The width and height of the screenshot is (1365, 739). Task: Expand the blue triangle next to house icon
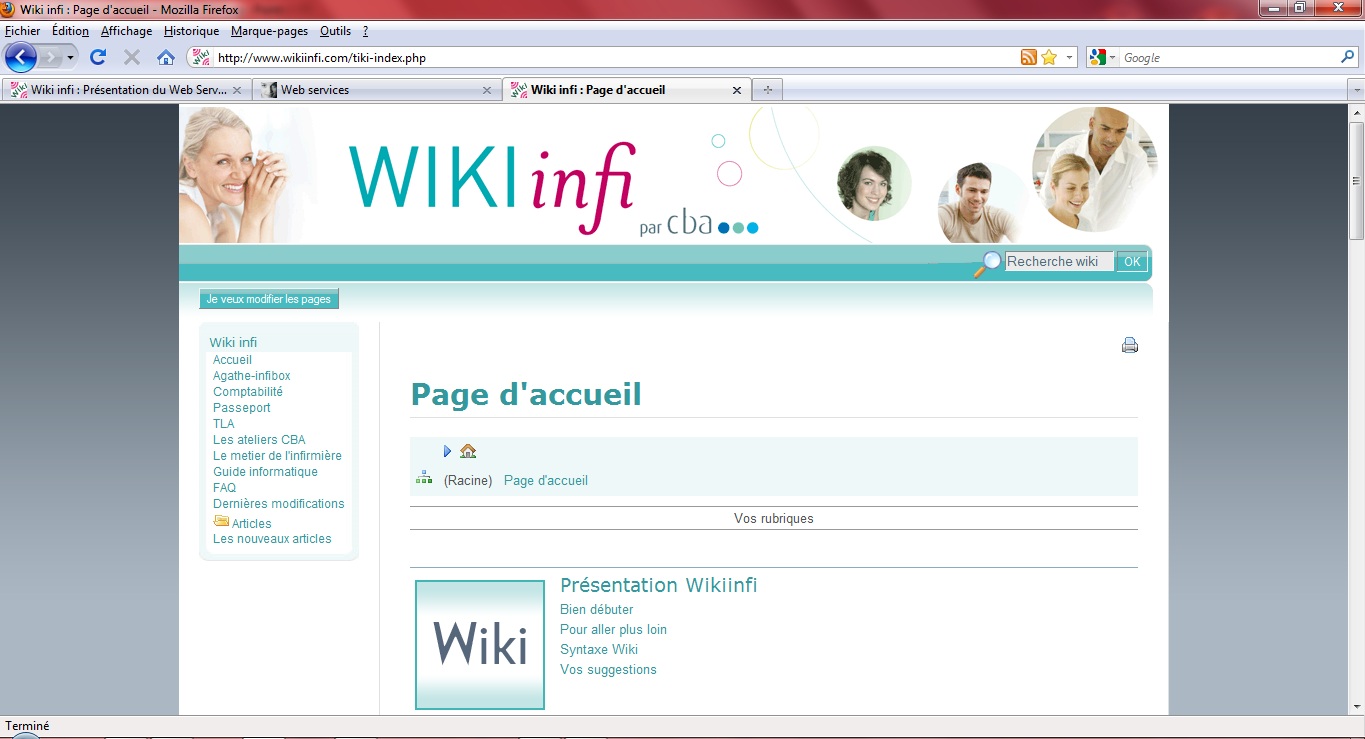[x=447, y=451]
